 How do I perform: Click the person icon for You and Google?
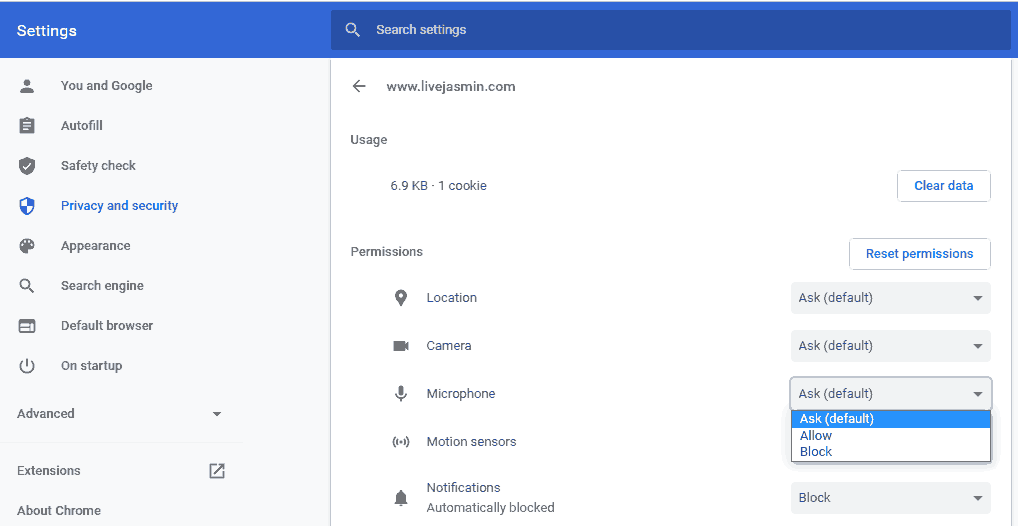click(27, 86)
